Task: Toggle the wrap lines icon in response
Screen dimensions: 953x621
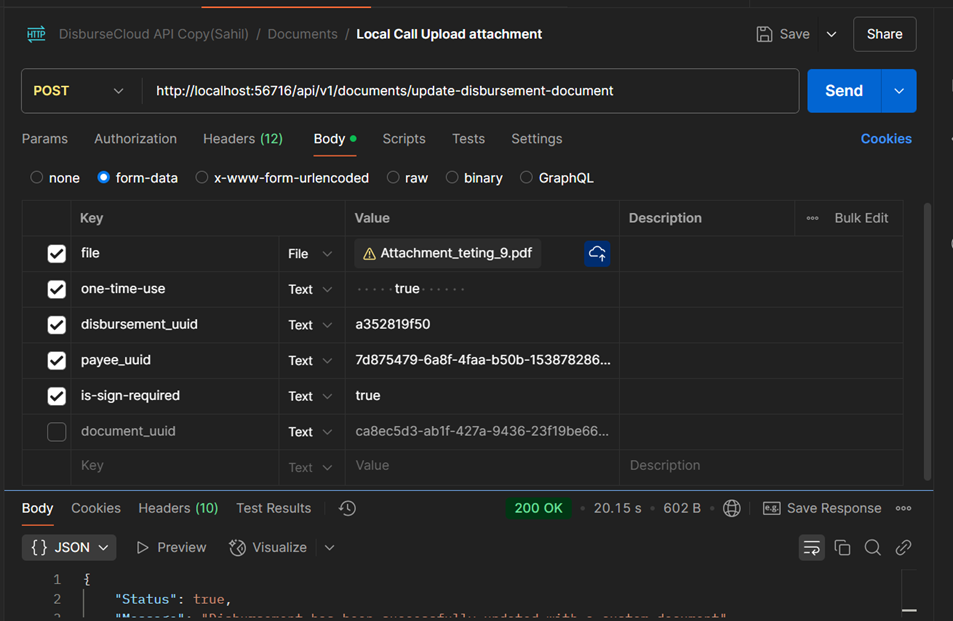Action: tap(811, 547)
